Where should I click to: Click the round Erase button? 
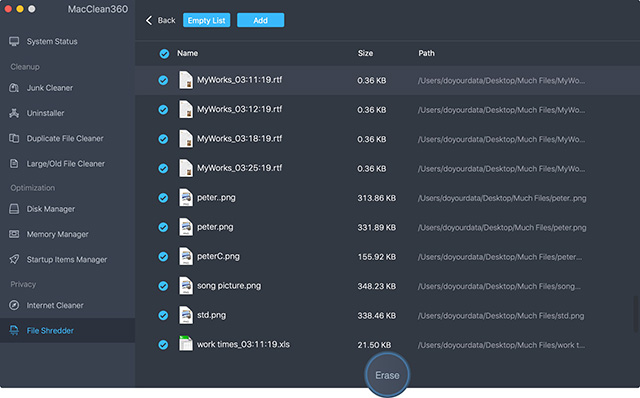(387, 375)
